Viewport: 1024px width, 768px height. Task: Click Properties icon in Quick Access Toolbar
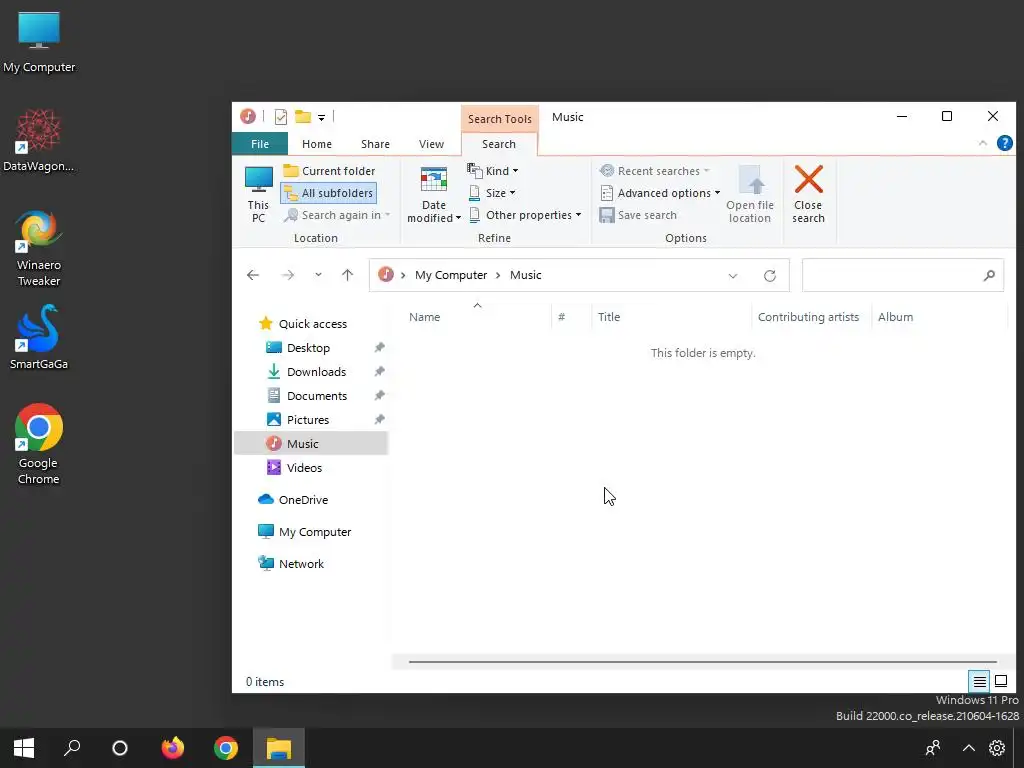[x=281, y=117]
